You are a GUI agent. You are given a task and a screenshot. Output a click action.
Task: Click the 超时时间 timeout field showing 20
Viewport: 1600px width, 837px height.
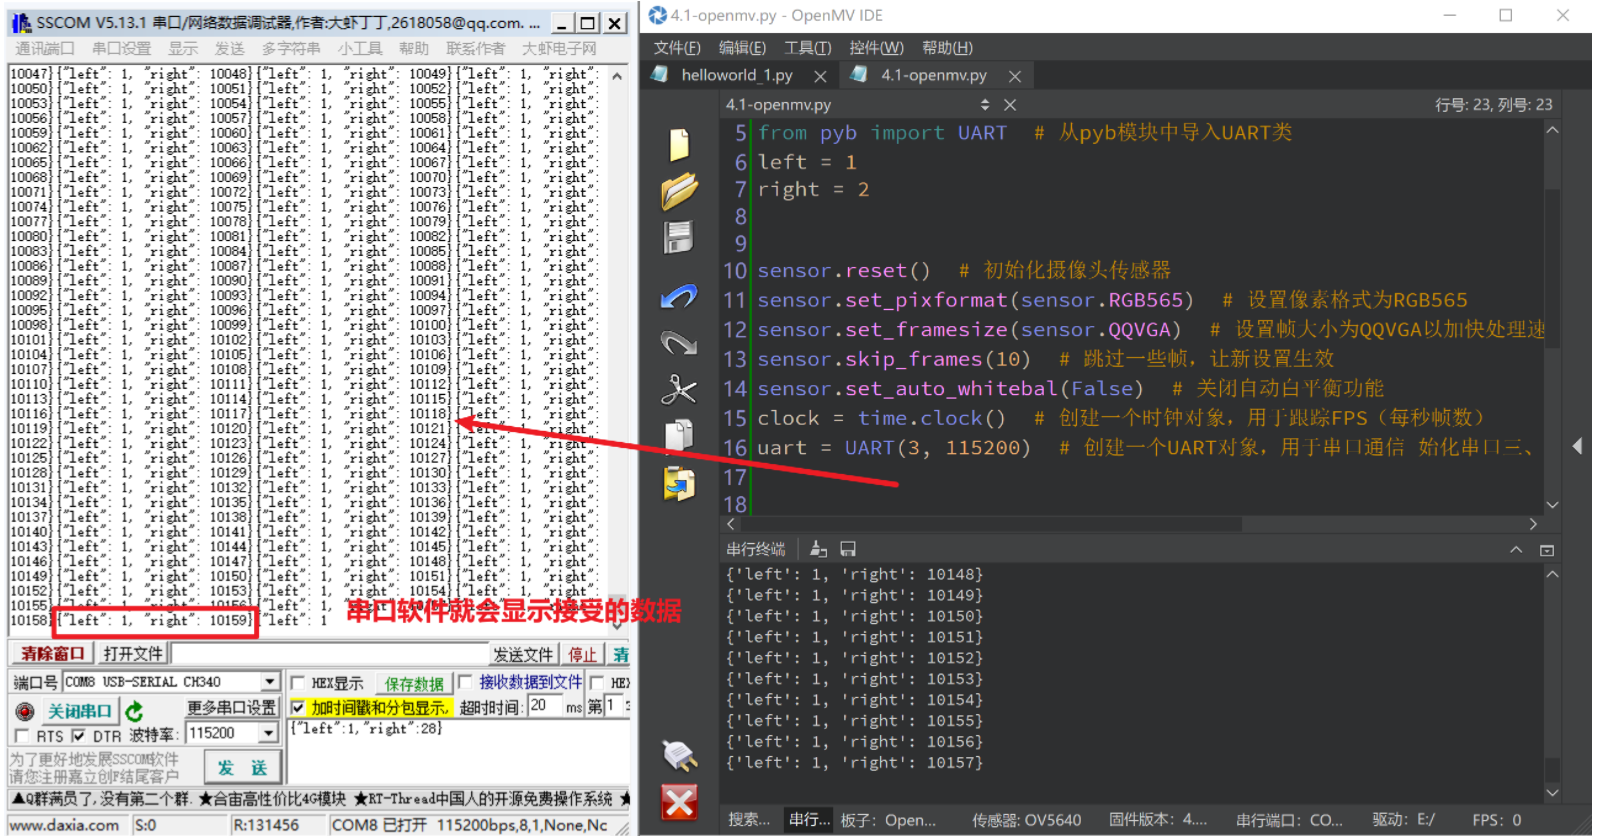point(544,706)
